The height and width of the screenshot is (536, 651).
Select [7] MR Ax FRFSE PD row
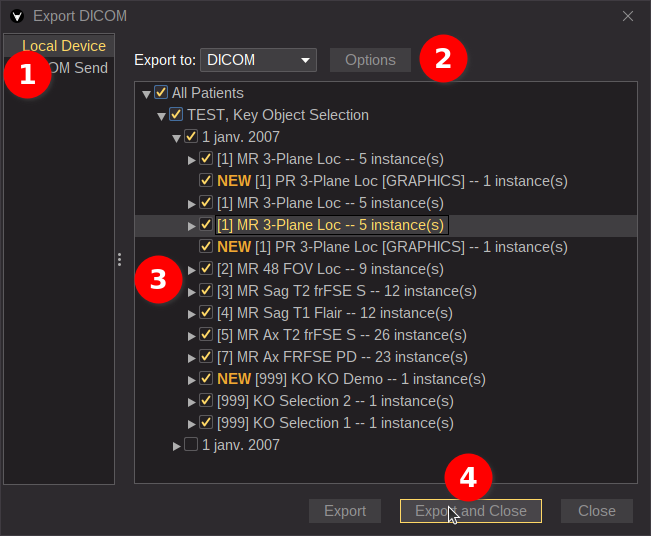(342, 357)
